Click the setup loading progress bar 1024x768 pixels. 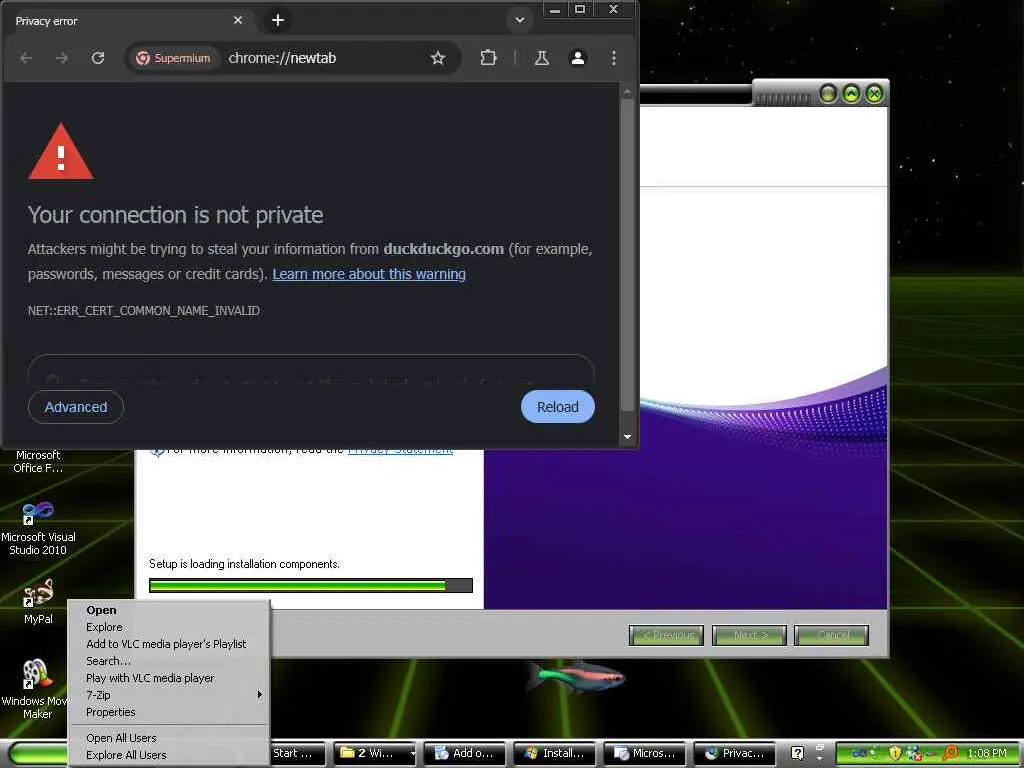pos(311,585)
